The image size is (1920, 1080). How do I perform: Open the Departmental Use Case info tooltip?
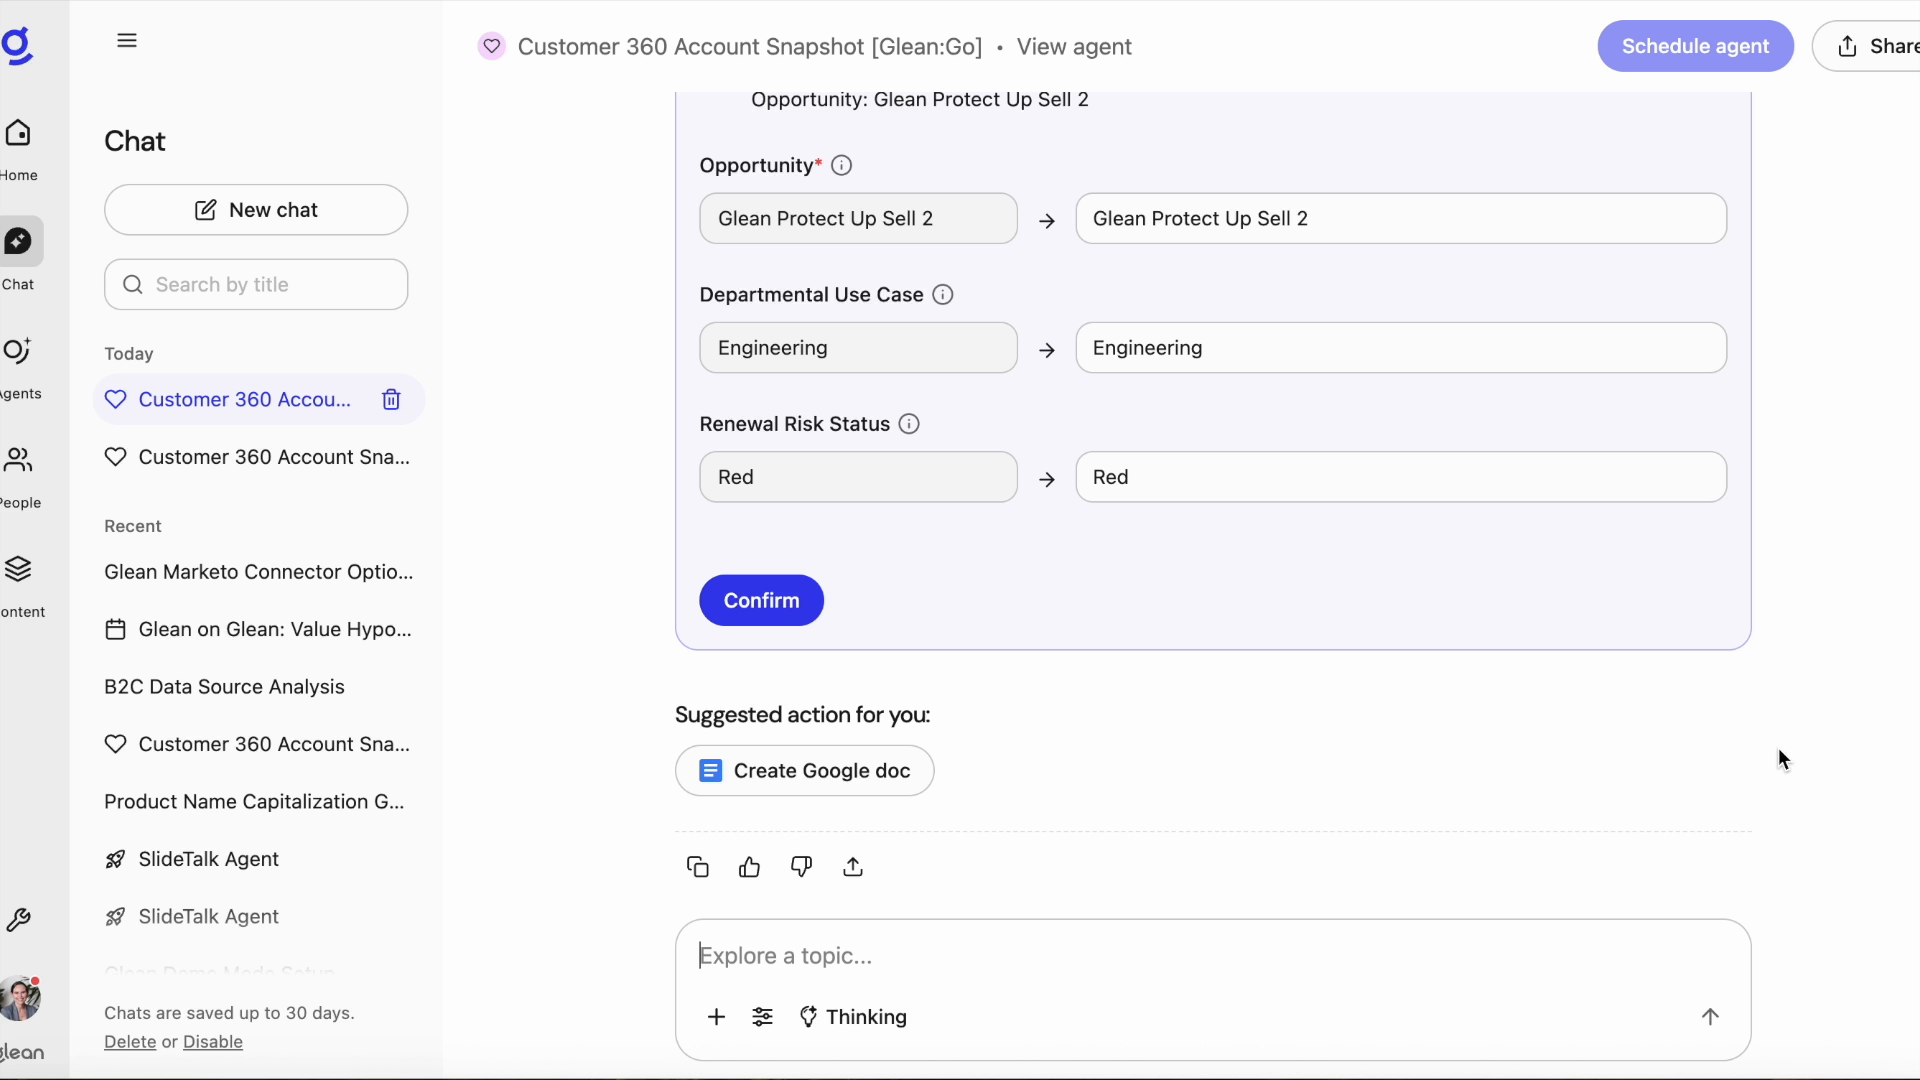942,294
